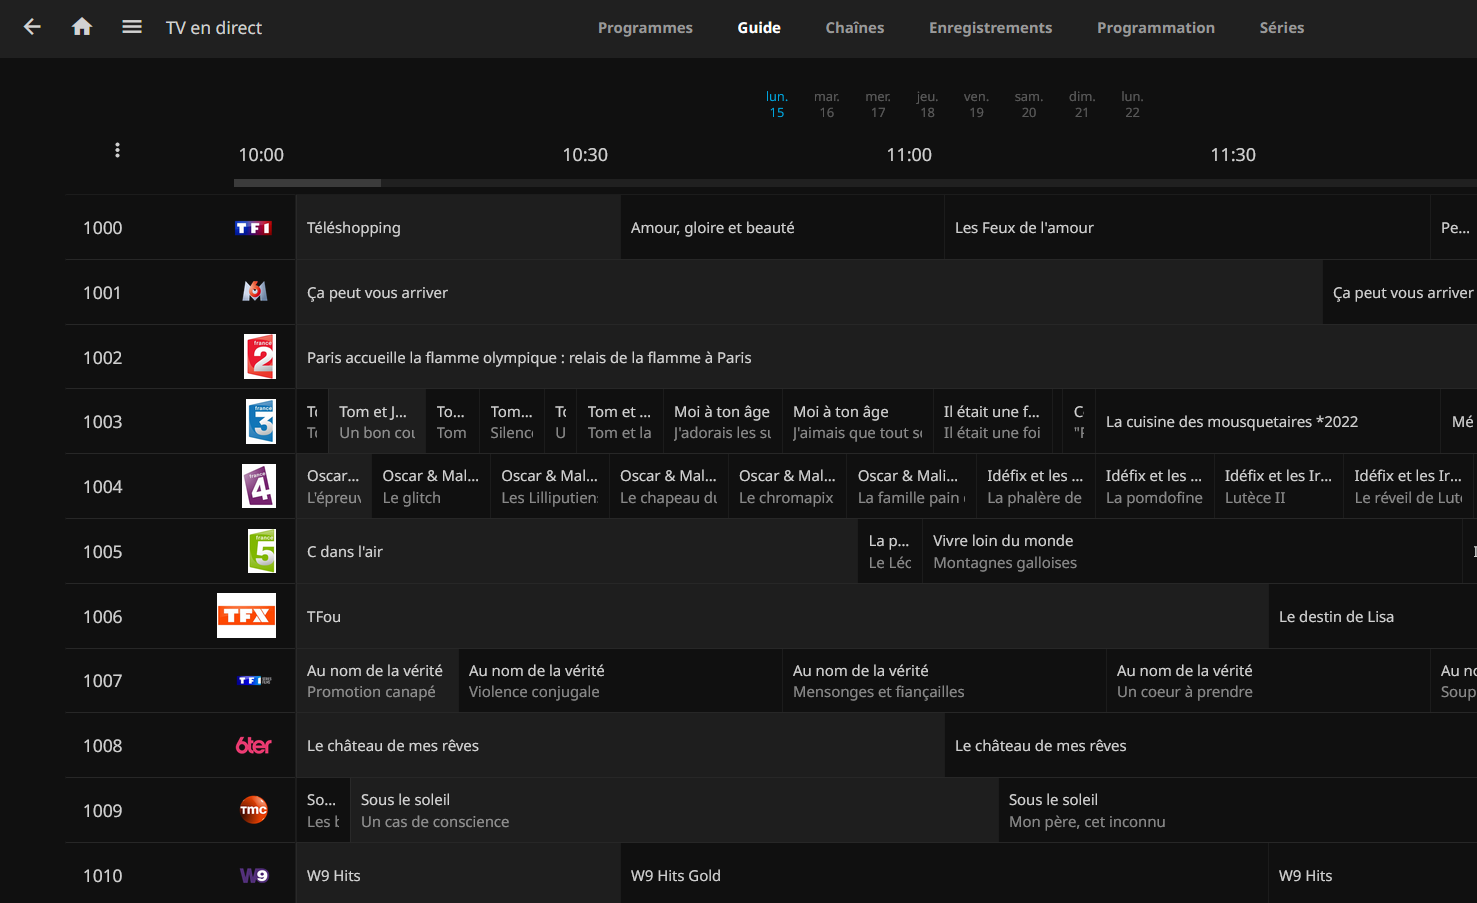Select the France 4 channel logo
Viewport: 1477px width, 903px height.
pos(259,486)
